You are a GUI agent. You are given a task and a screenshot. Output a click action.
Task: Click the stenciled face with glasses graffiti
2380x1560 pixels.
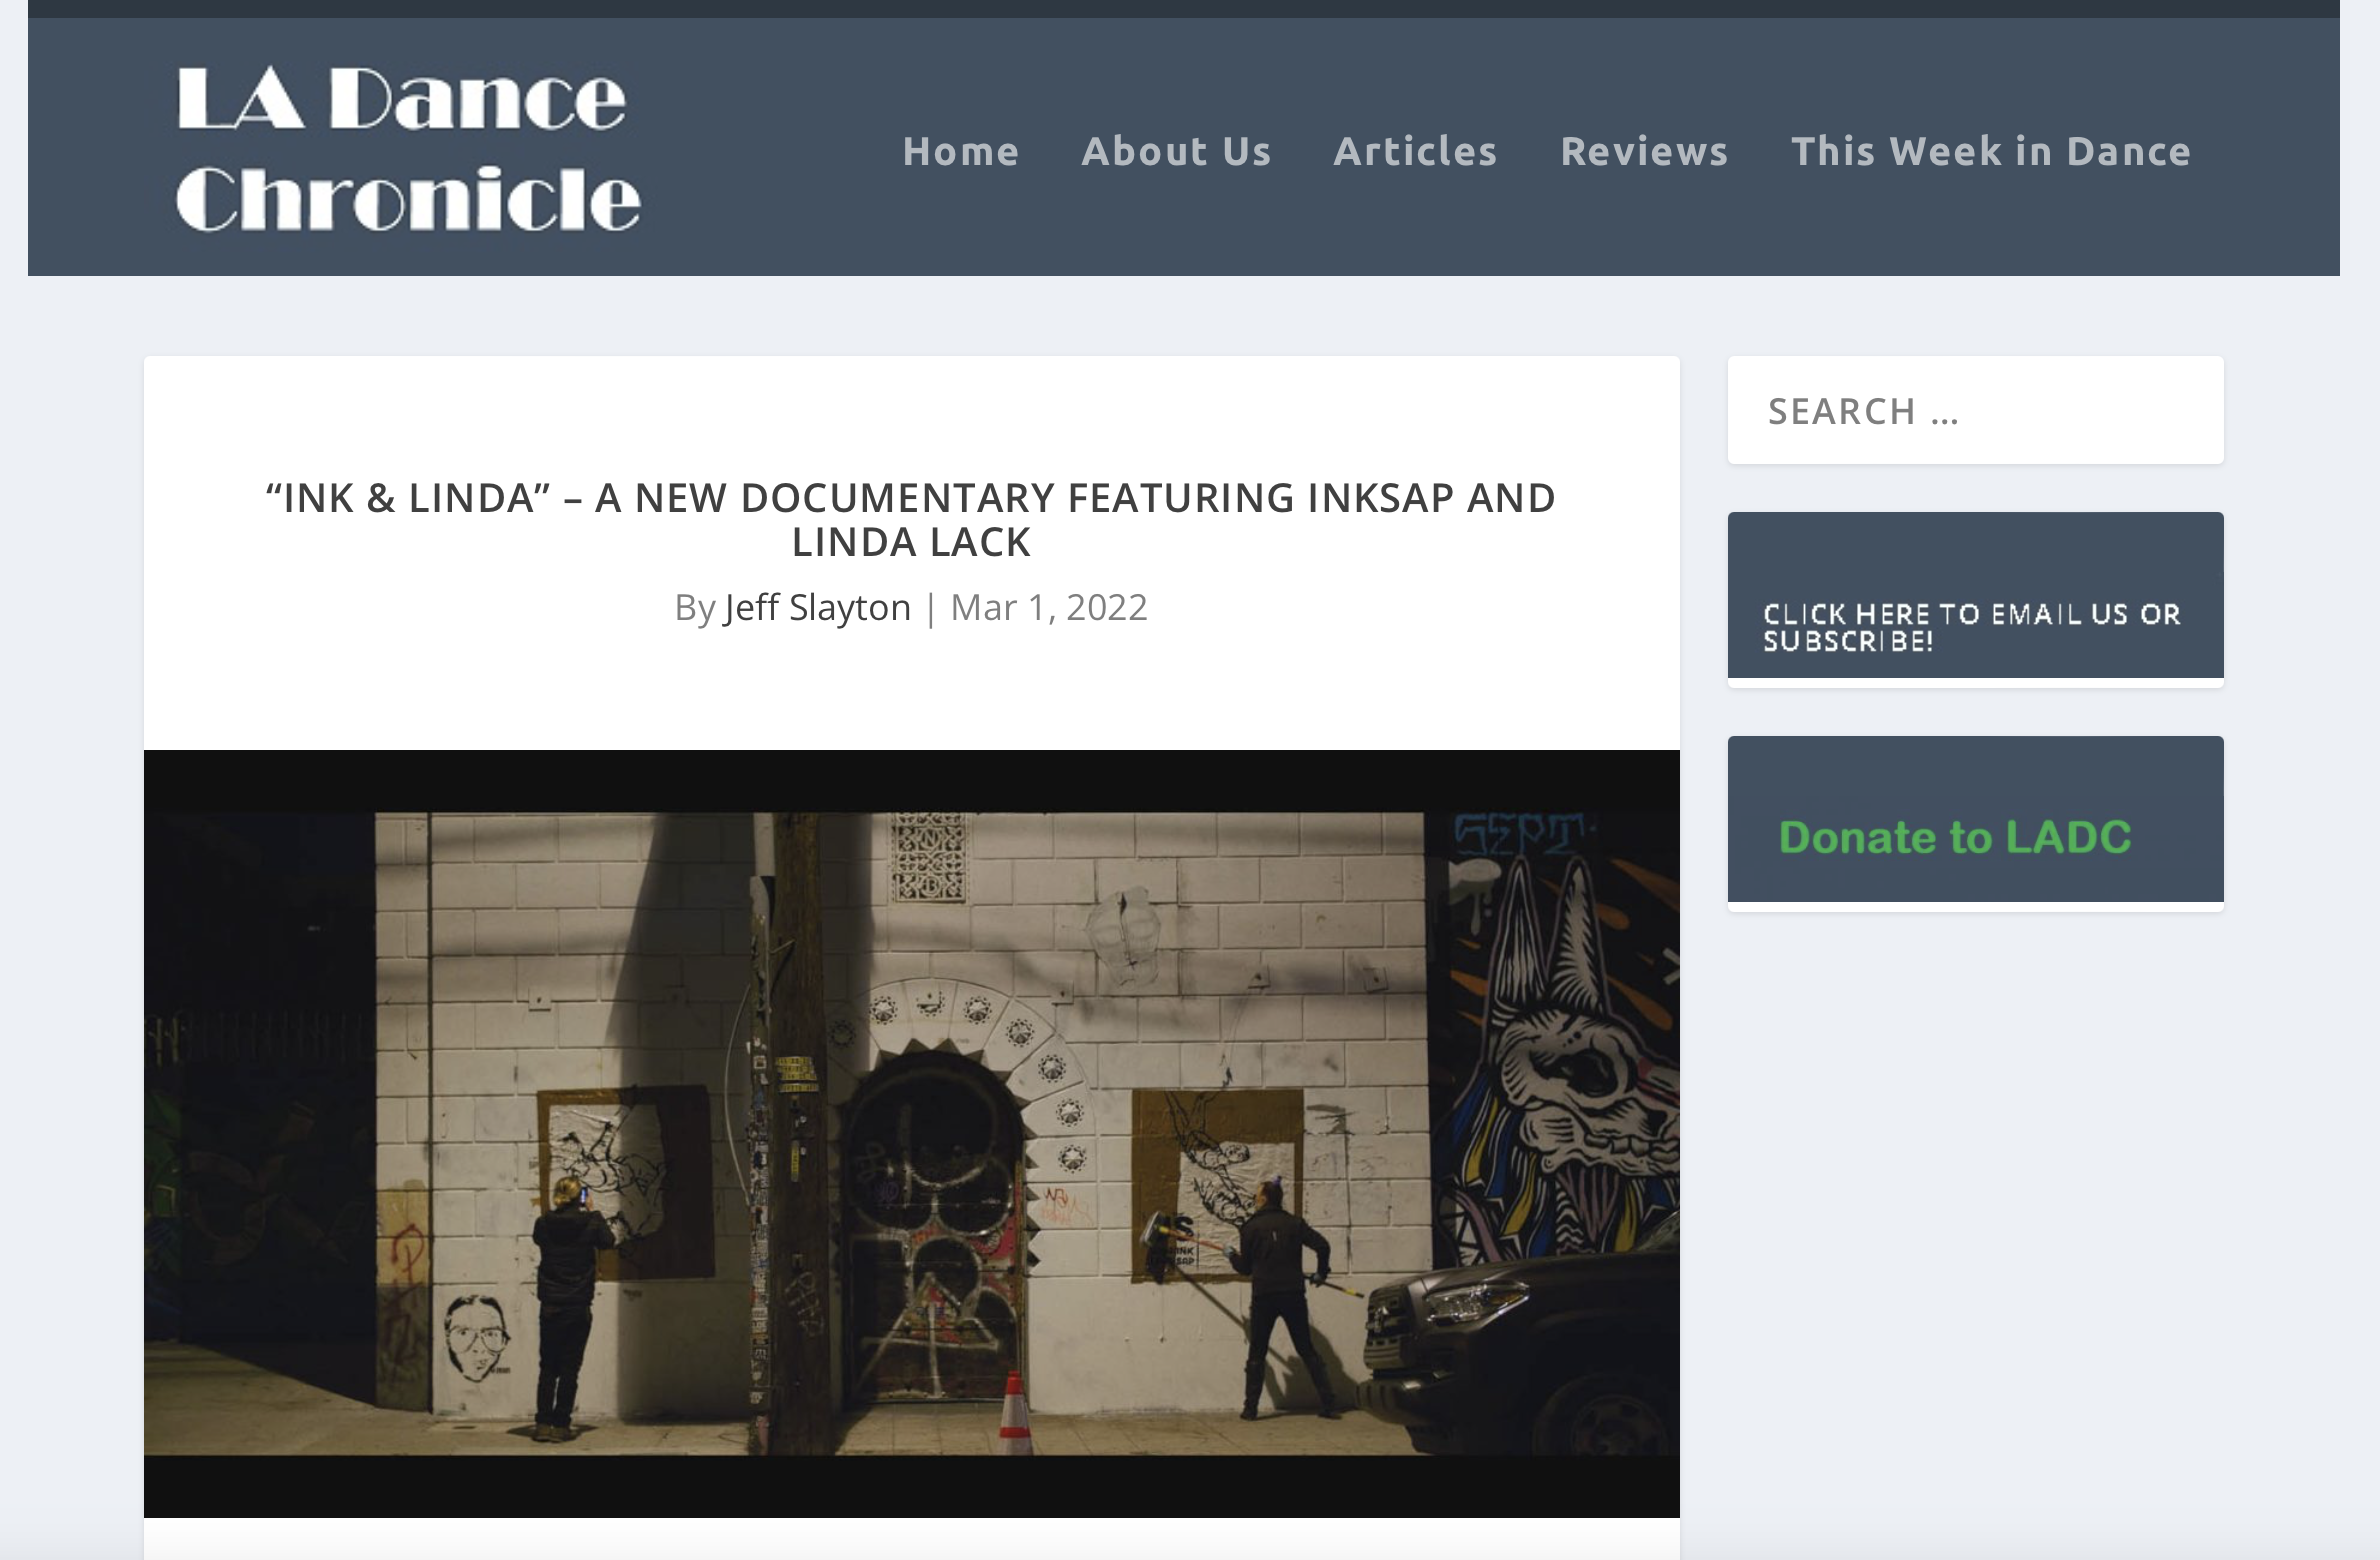477,1337
